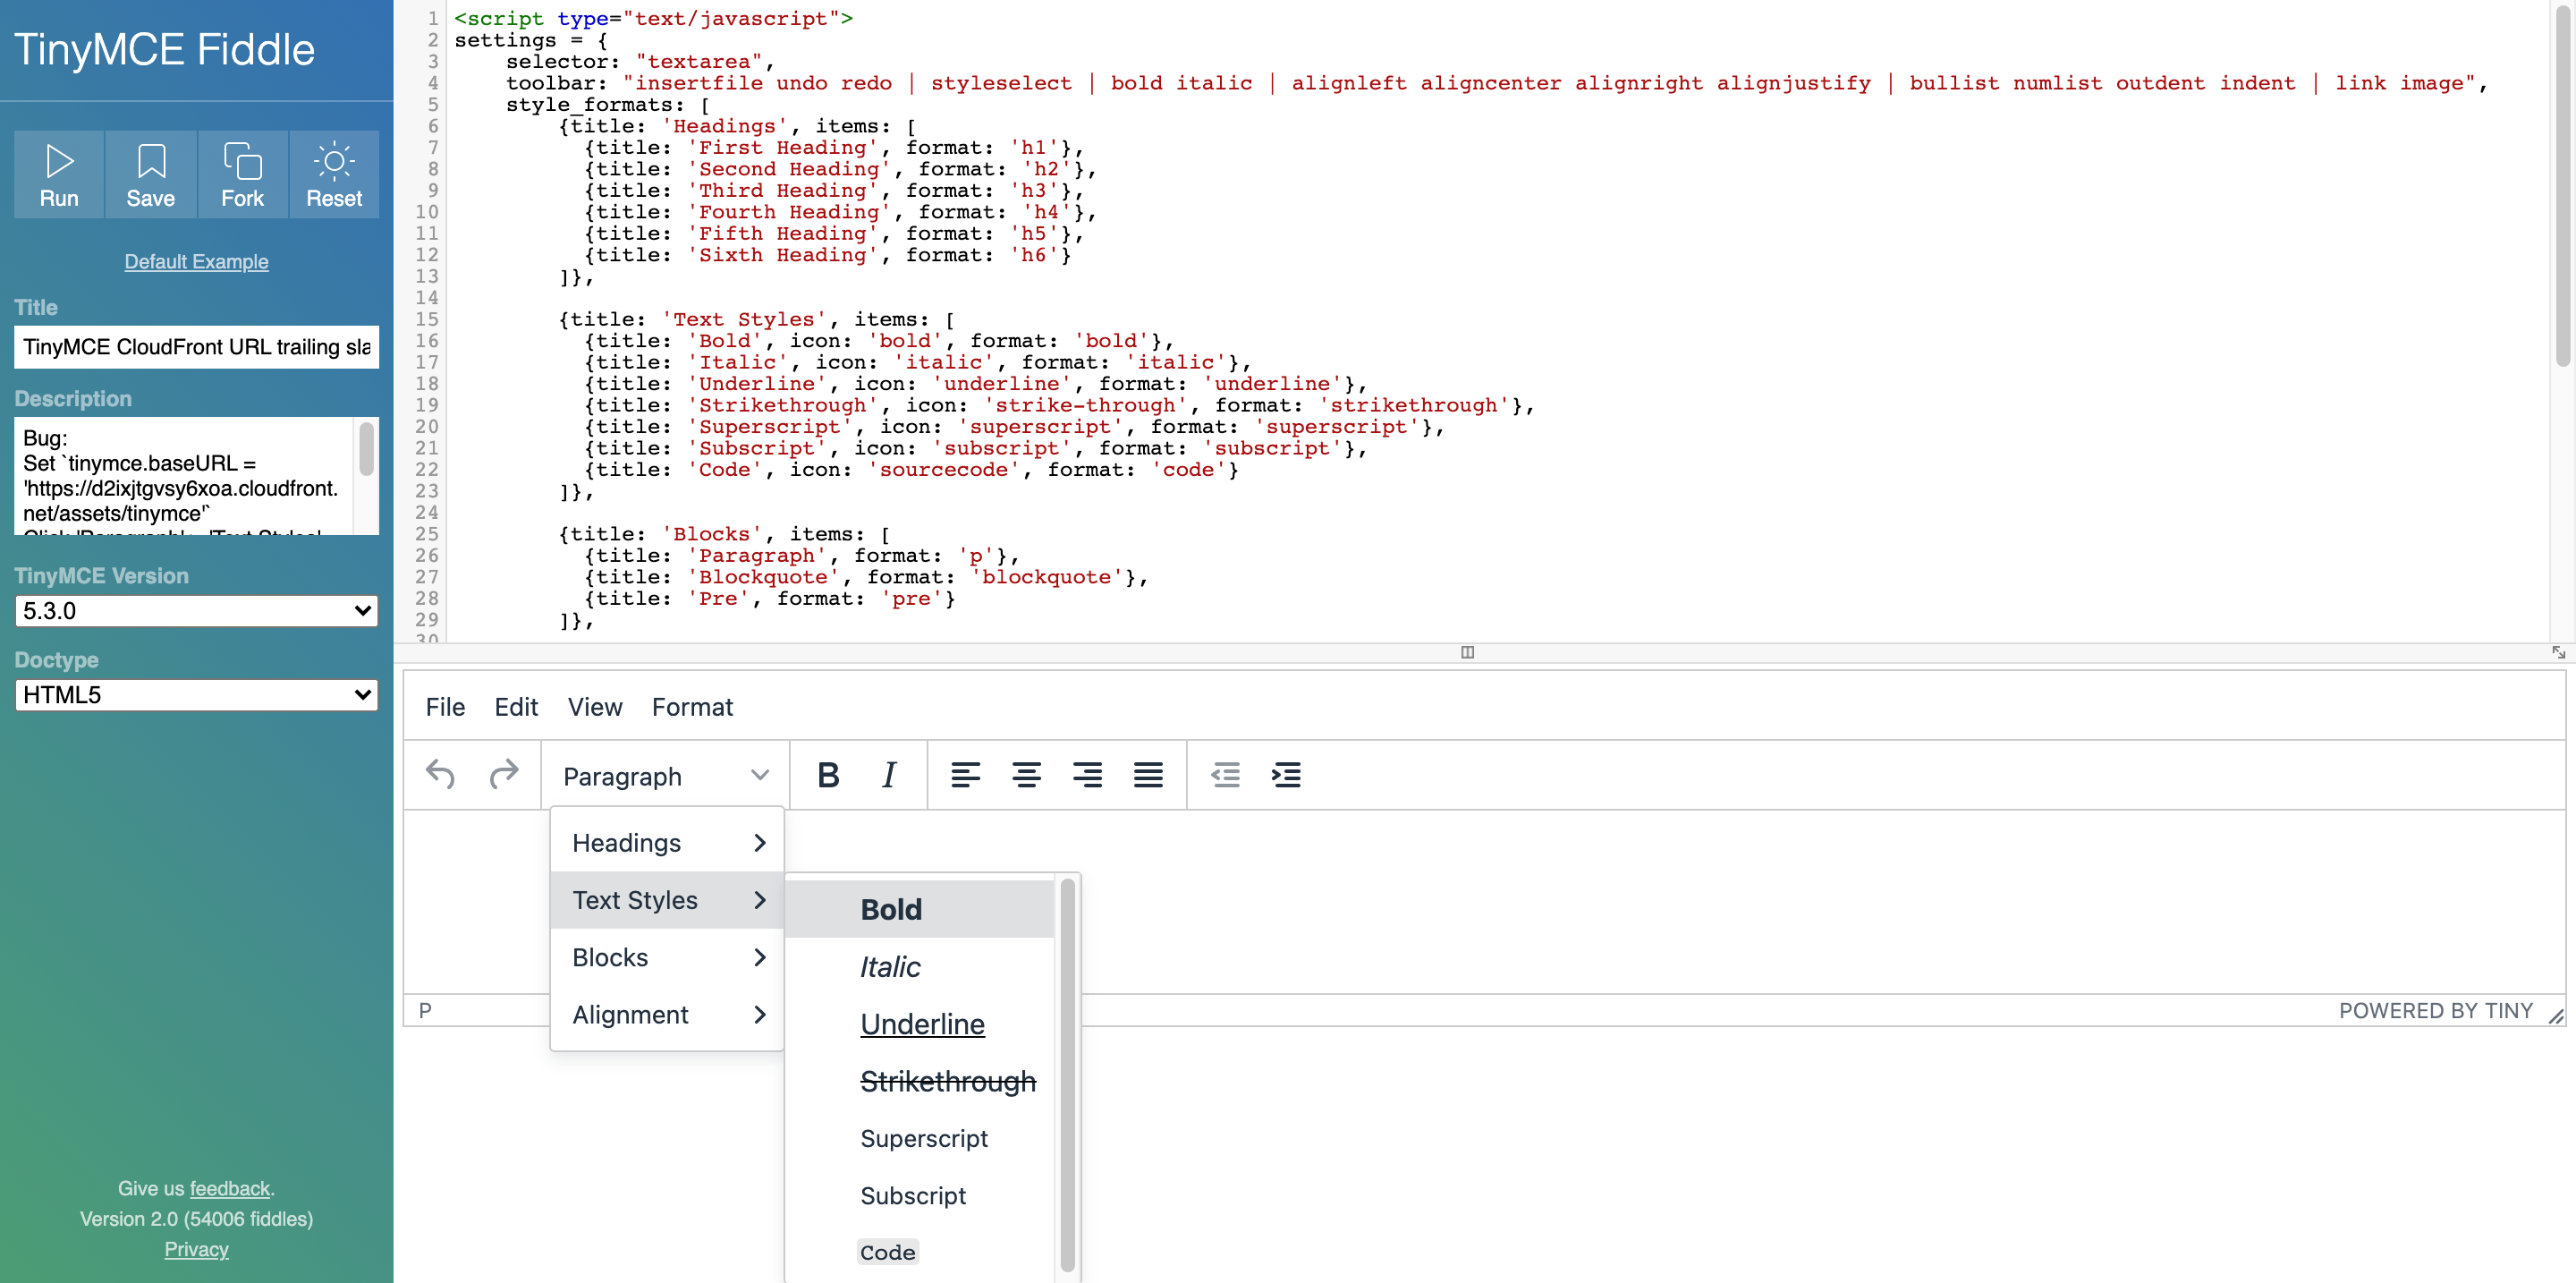Save the current fiddle
This screenshot has height=1283, width=2576.
pos(151,174)
